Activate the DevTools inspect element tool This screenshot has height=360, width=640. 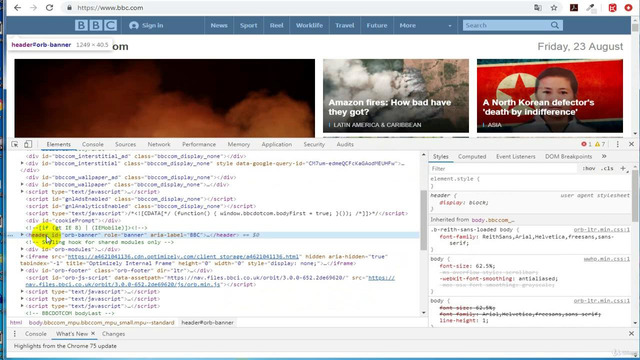[x=15, y=144]
